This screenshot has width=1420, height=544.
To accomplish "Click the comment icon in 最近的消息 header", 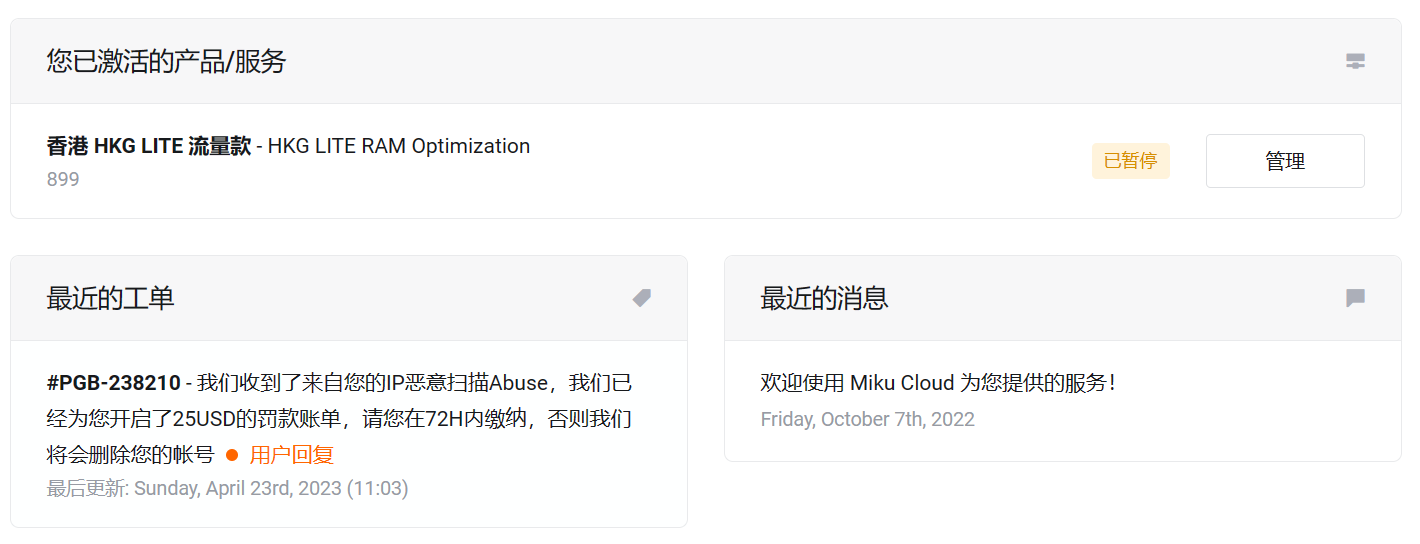I will [x=1355, y=298].
